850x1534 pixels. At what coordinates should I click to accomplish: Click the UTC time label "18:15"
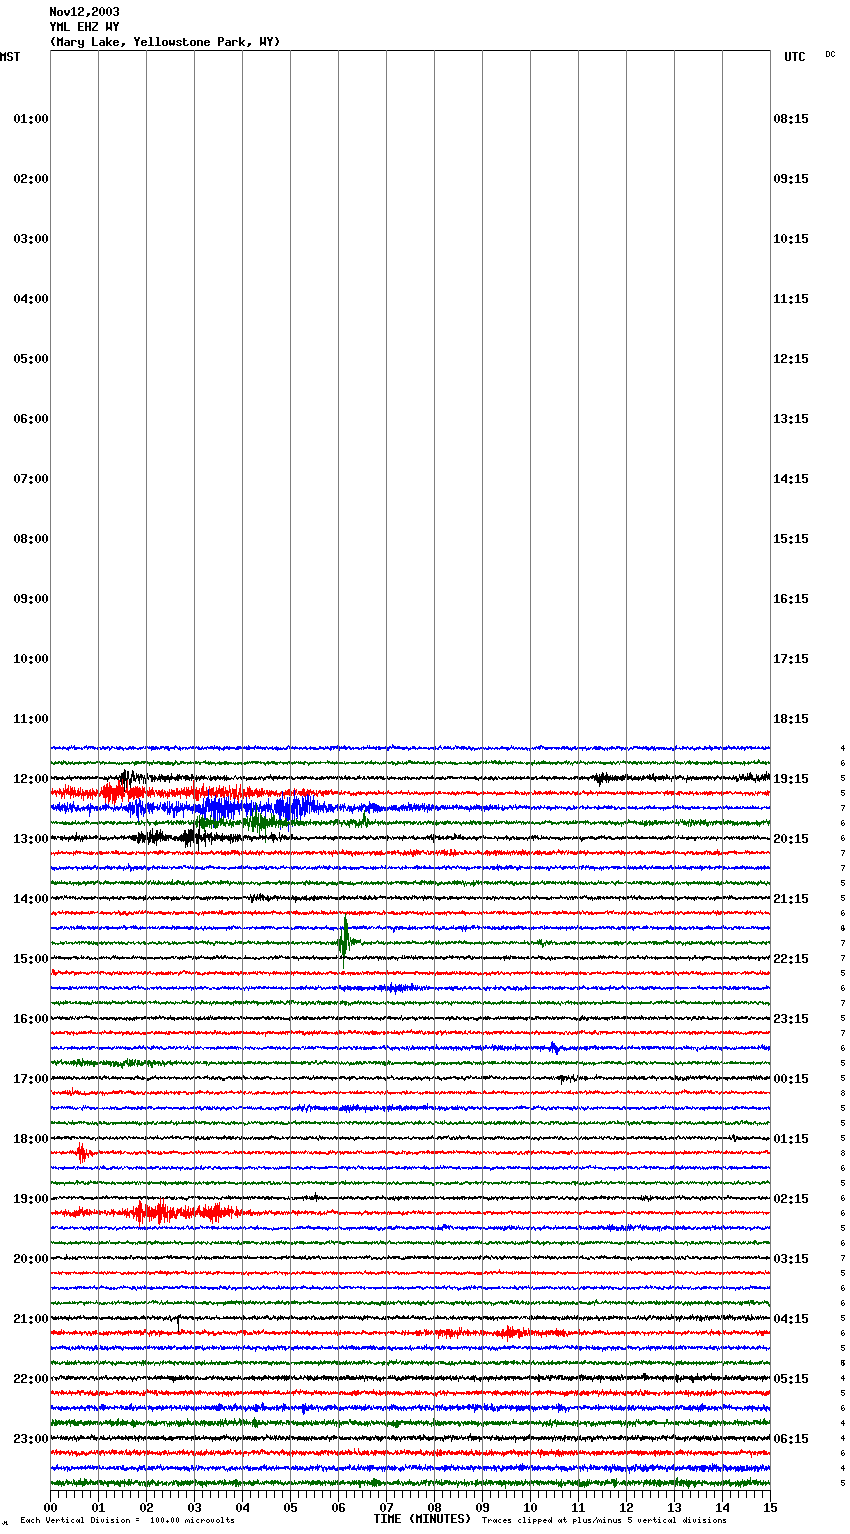pos(791,719)
